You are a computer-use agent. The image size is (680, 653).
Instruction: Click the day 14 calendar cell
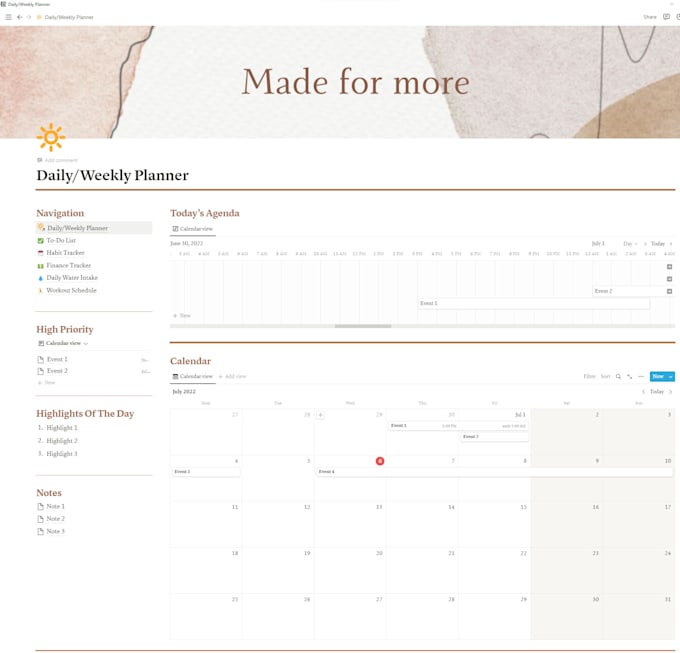[x=422, y=524]
